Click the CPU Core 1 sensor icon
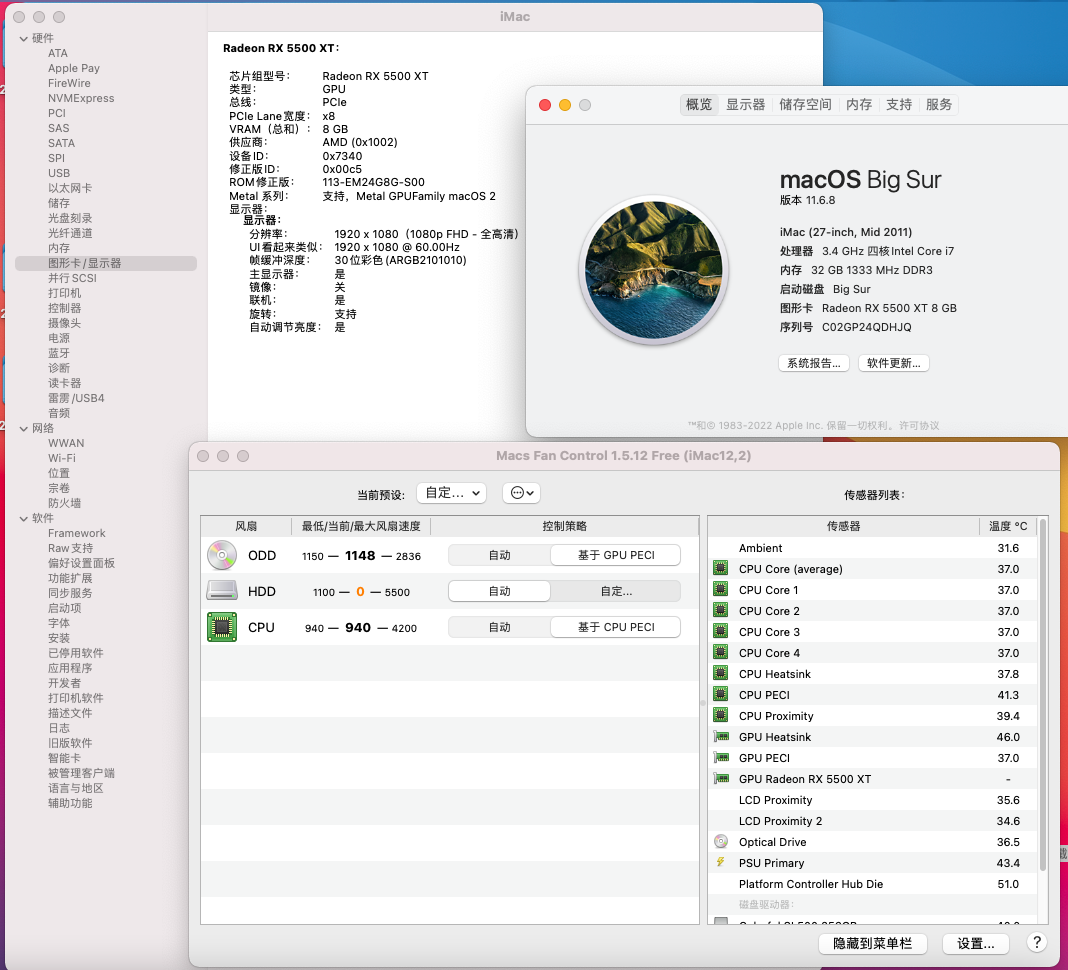This screenshot has width=1068, height=970. pyautogui.click(x=721, y=589)
